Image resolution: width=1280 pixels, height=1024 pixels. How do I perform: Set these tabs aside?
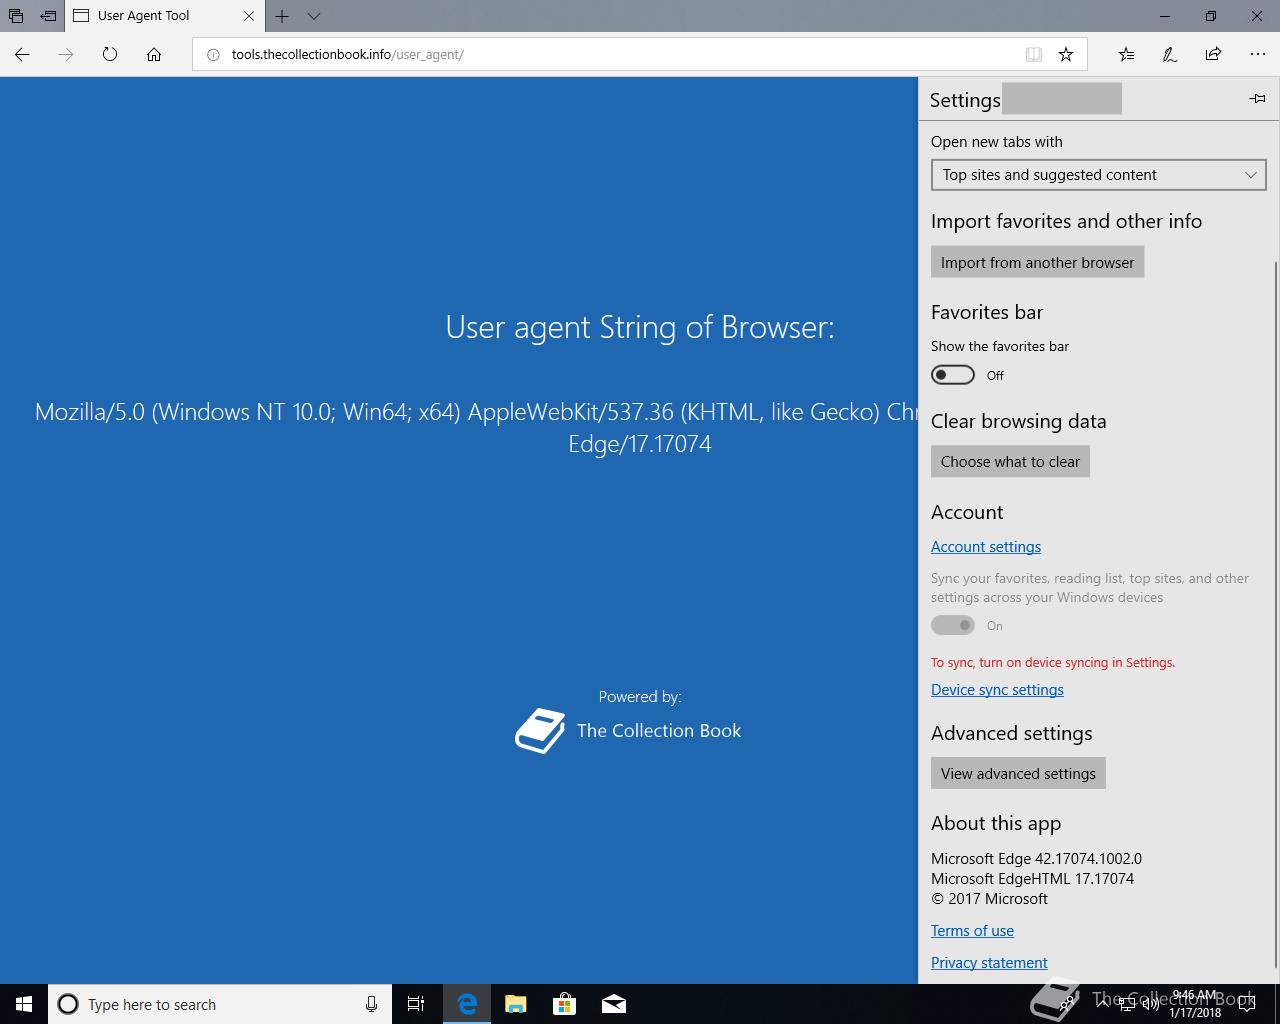[x=48, y=16]
